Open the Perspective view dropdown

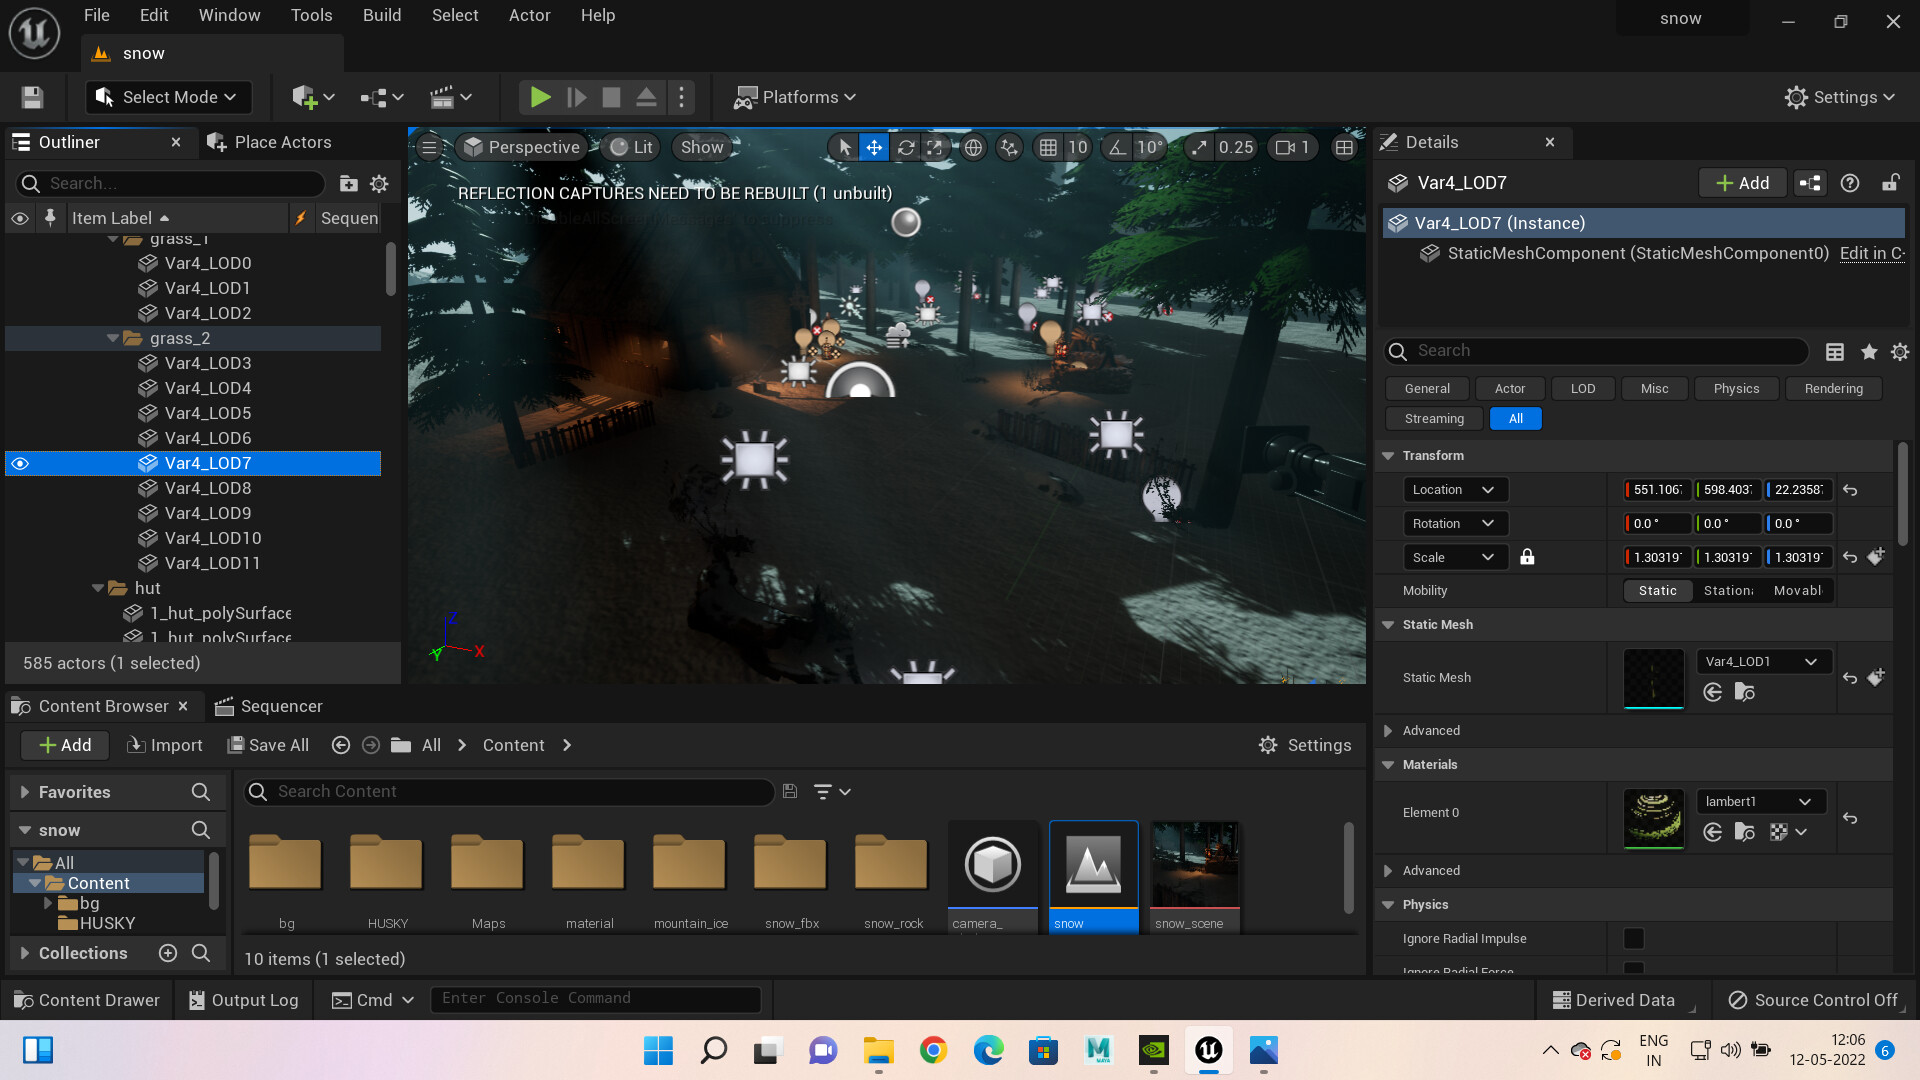[521, 146]
